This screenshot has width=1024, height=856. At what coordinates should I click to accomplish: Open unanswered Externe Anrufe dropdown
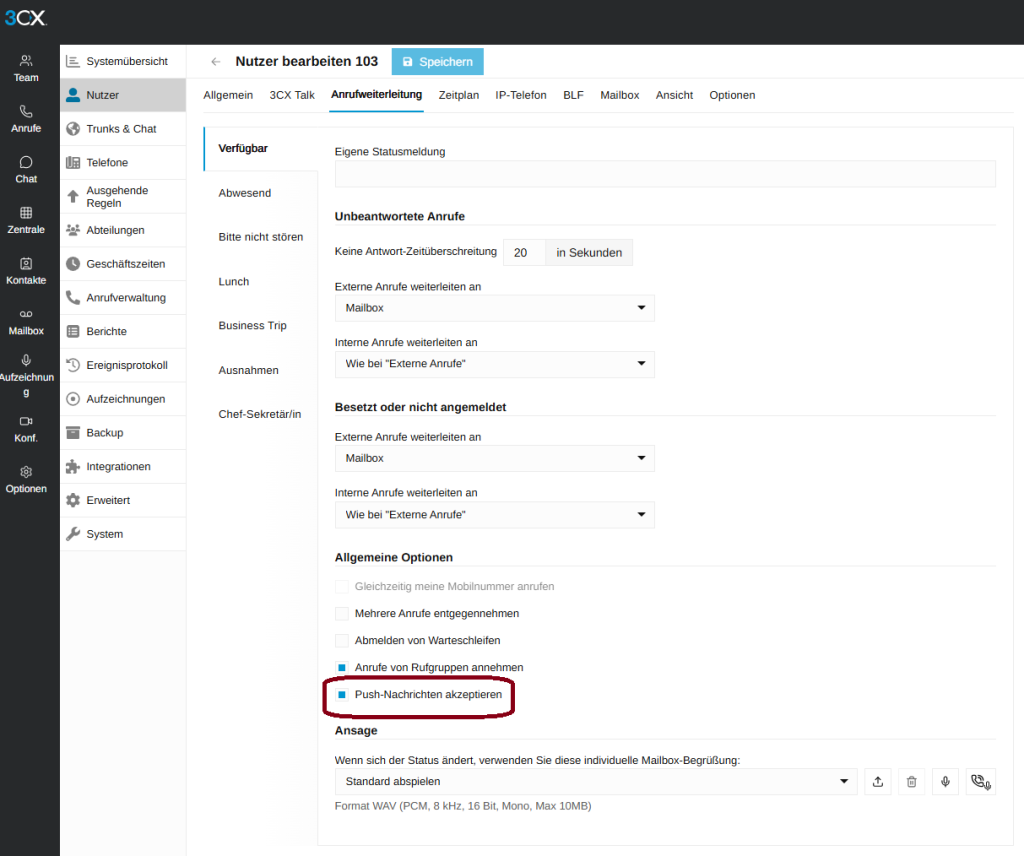pyautogui.click(x=494, y=308)
